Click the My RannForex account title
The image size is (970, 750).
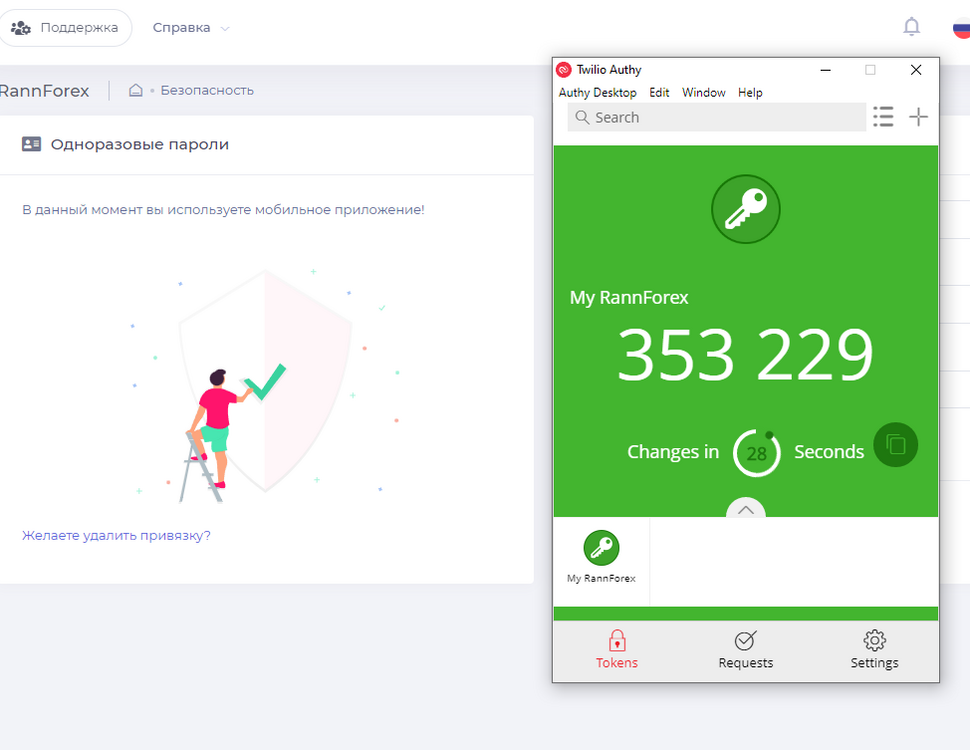(x=629, y=298)
